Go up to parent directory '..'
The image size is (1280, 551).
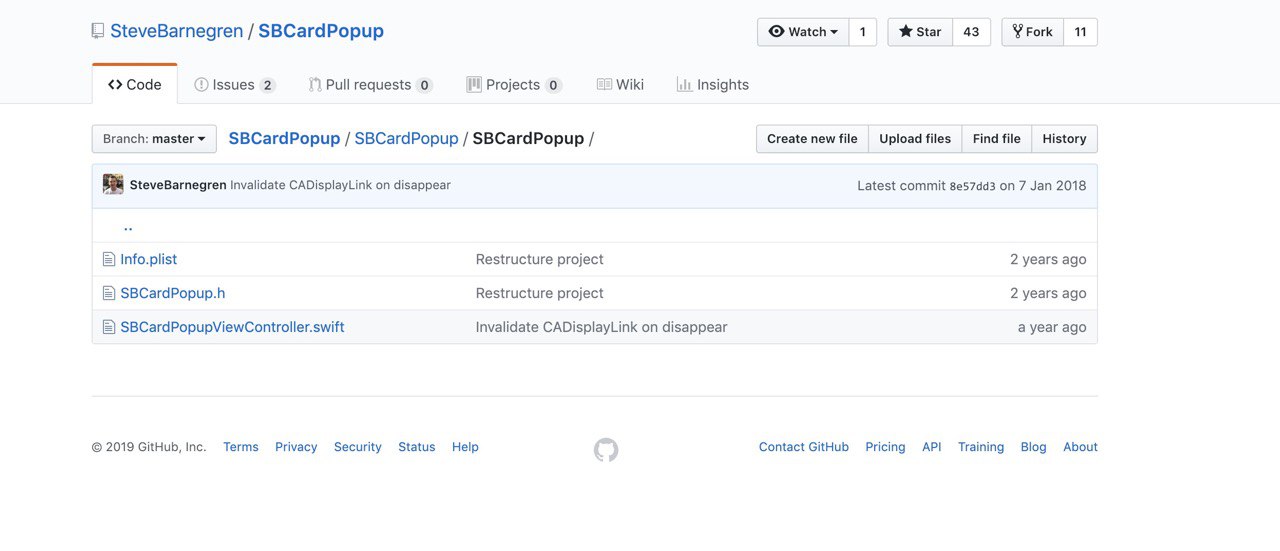128,226
